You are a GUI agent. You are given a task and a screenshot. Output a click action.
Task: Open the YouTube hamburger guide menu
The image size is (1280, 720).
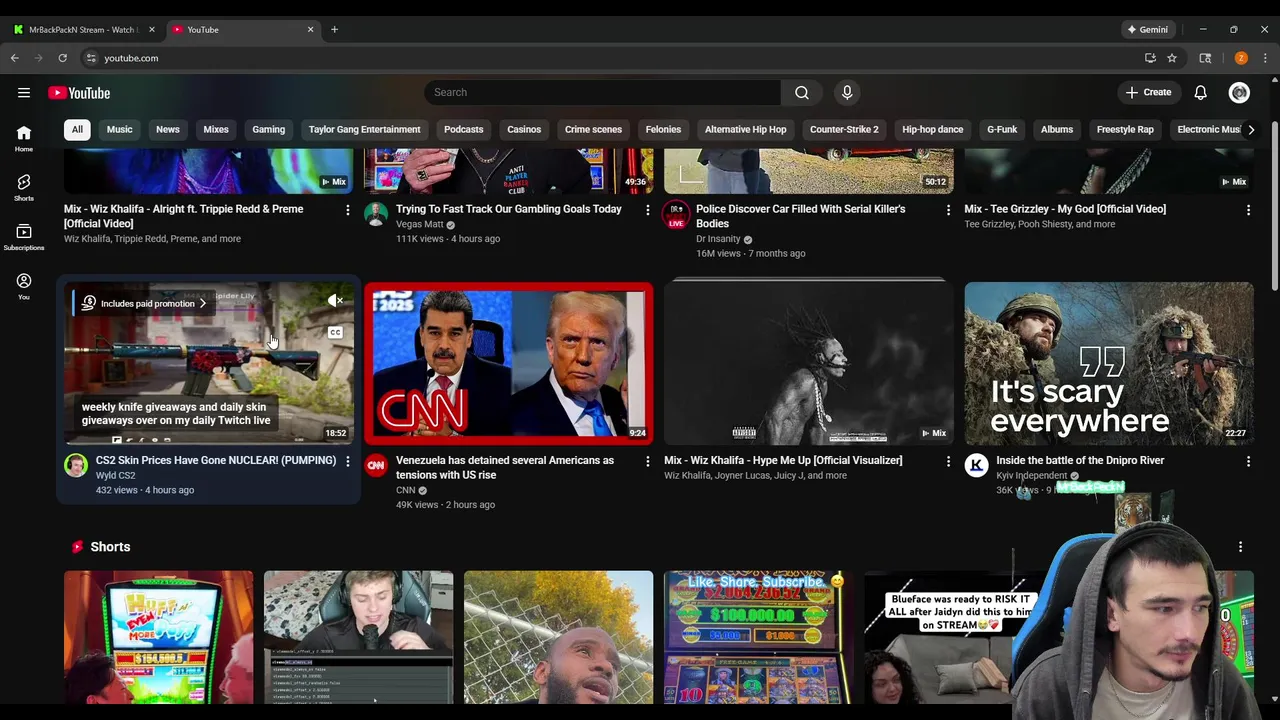coord(24,93)
